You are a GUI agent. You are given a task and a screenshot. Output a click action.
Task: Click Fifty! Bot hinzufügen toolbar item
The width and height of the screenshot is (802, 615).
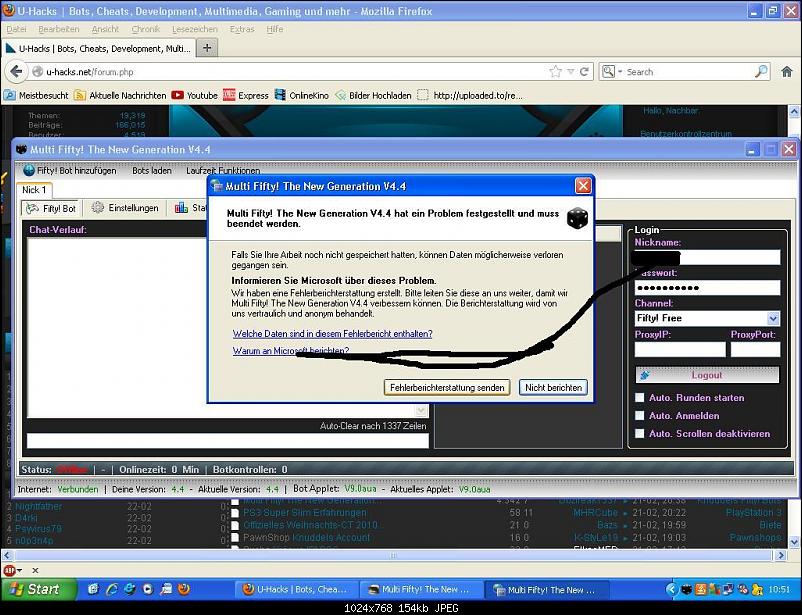pos(70,170)
